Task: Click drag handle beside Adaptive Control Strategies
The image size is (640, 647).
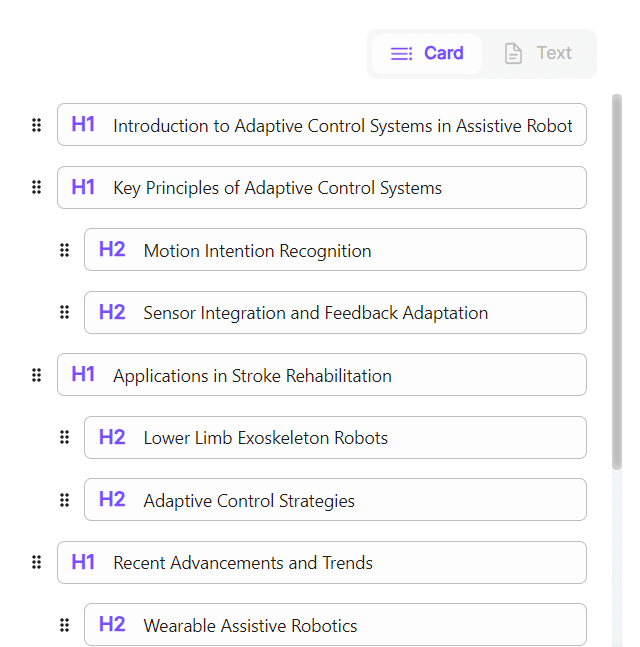Action: [x=64, y=500]
